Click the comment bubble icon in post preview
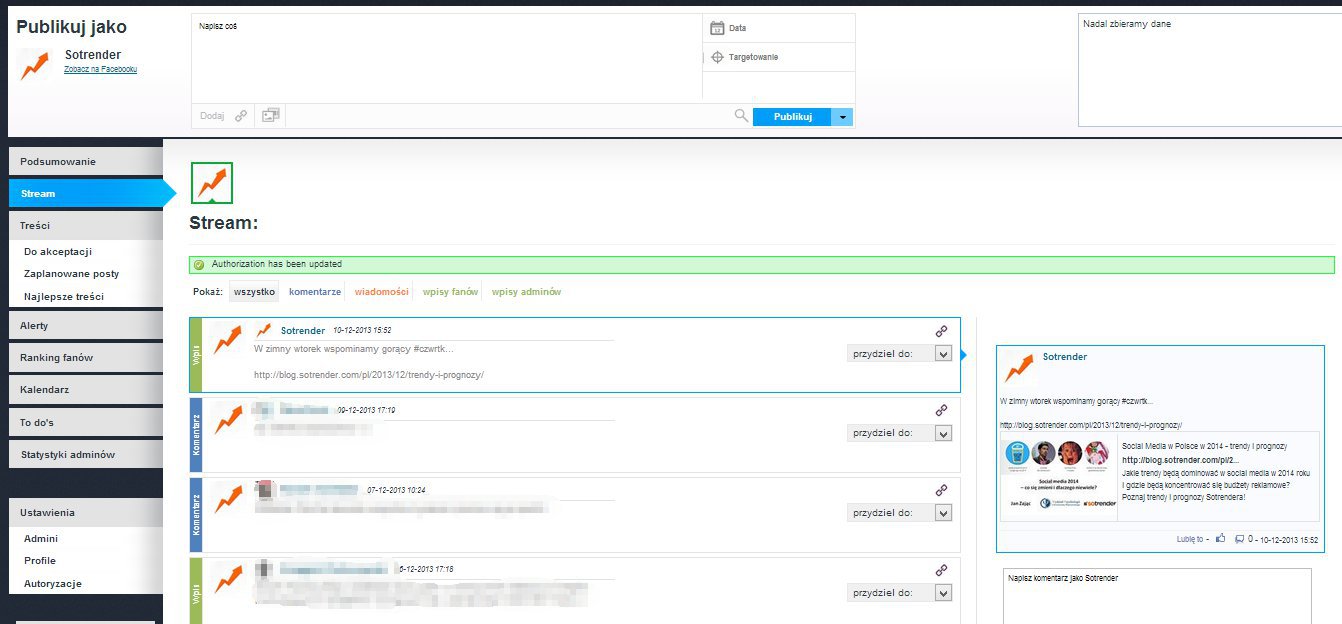This screenshot has height=624, width=1342. 1240,539
